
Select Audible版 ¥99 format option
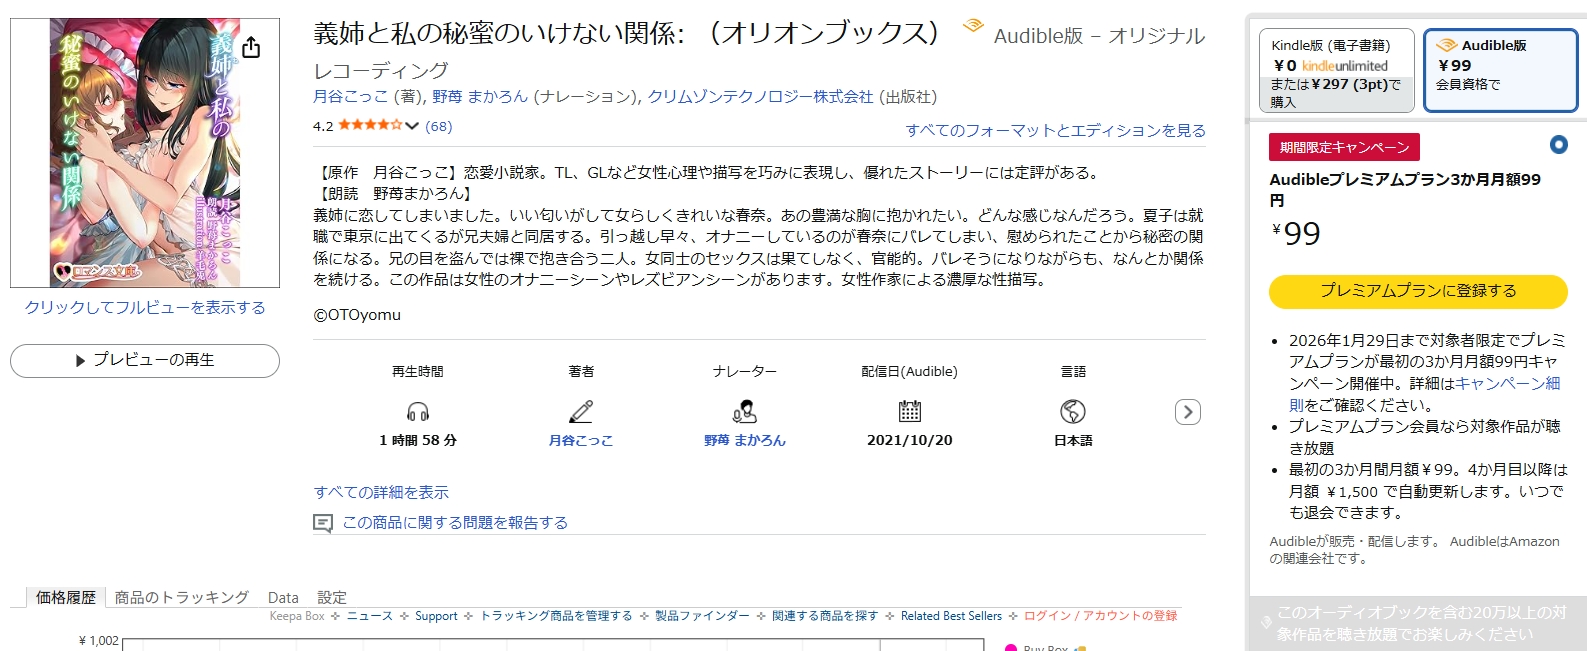point(1501,70)
